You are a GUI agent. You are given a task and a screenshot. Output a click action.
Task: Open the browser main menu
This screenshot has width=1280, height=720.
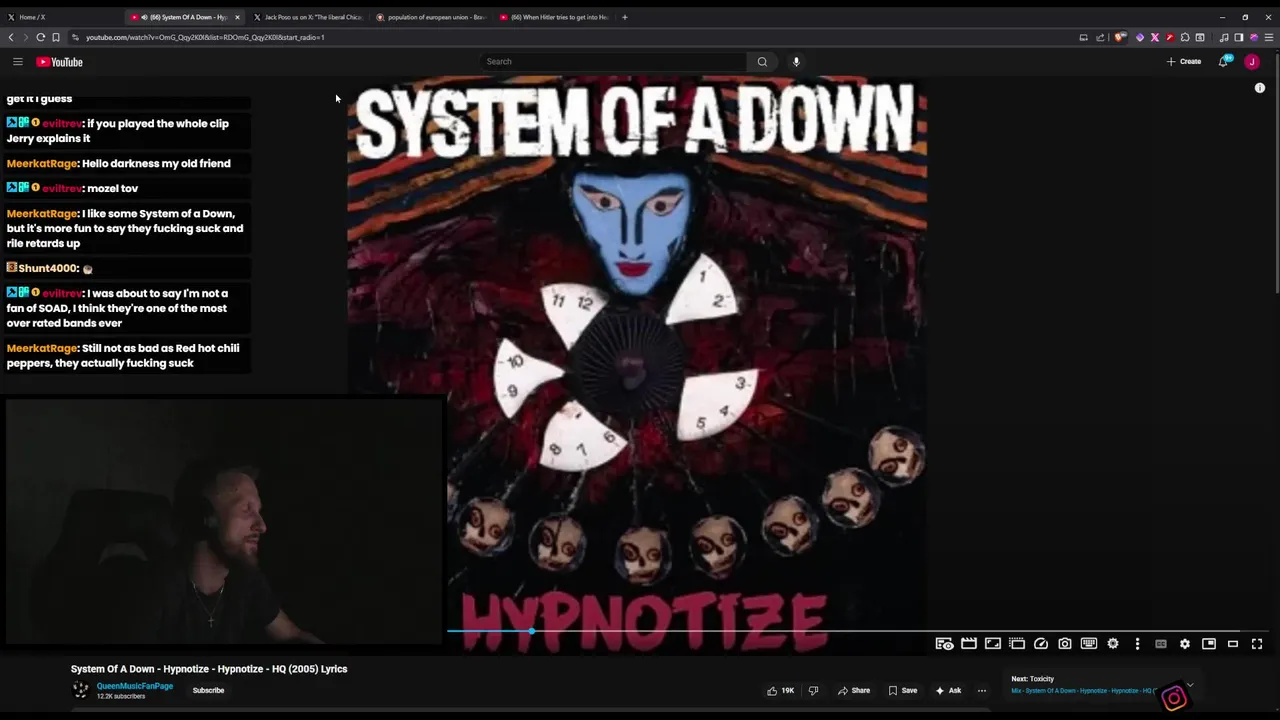tap(1269, 38)
